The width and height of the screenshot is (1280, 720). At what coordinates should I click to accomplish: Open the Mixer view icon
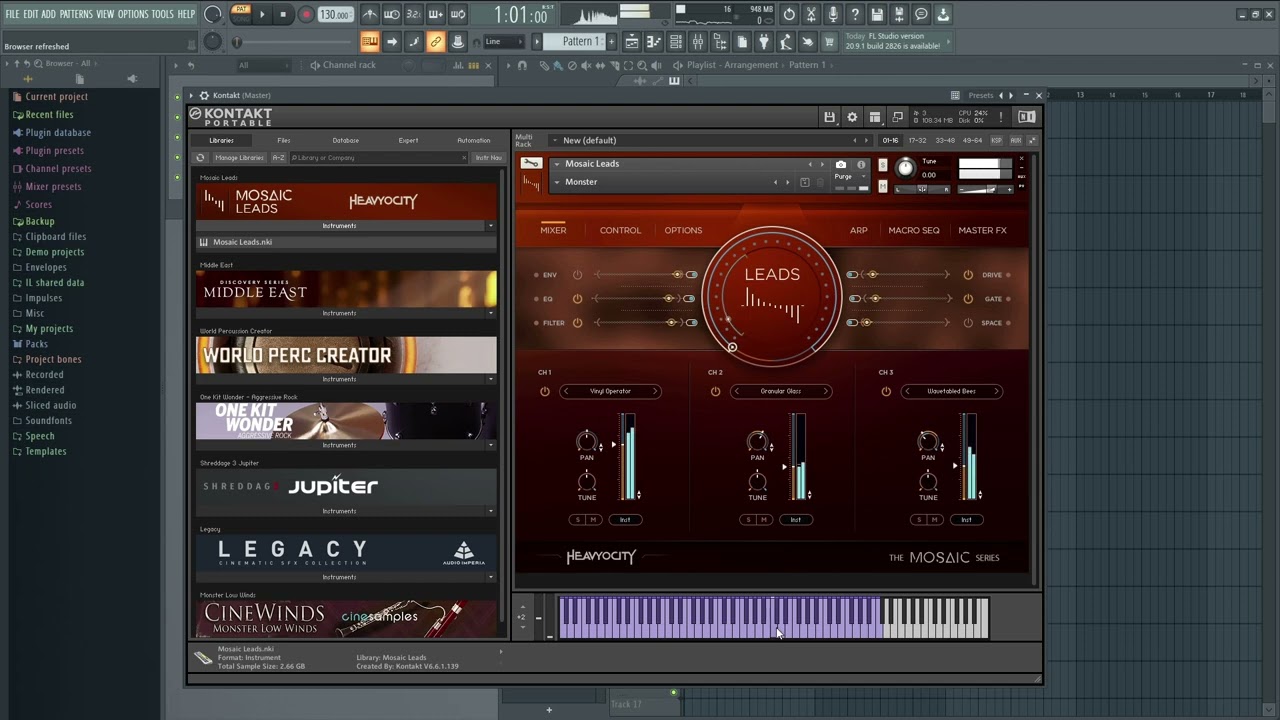(698, 42)
